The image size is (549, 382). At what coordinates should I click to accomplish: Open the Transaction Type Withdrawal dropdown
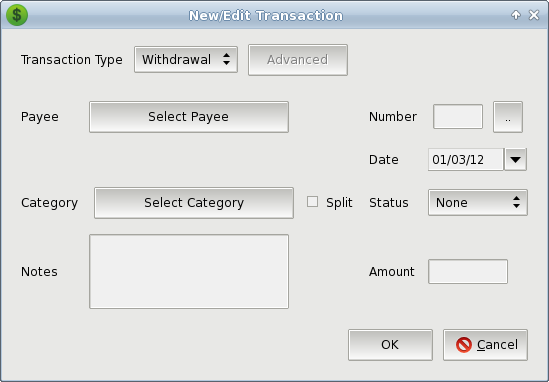[186, 60]
